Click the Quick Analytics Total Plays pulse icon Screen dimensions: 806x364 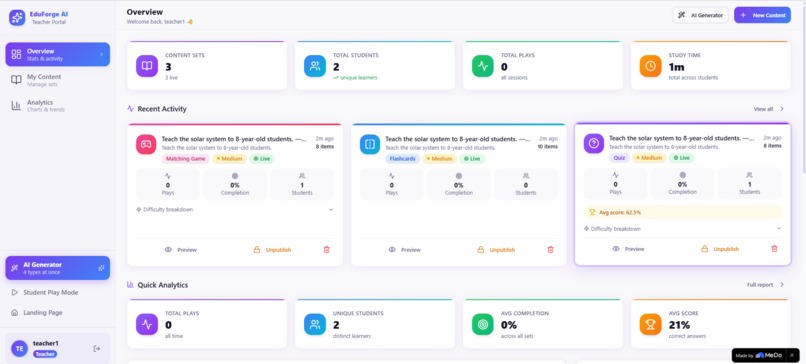click(147, 324)
